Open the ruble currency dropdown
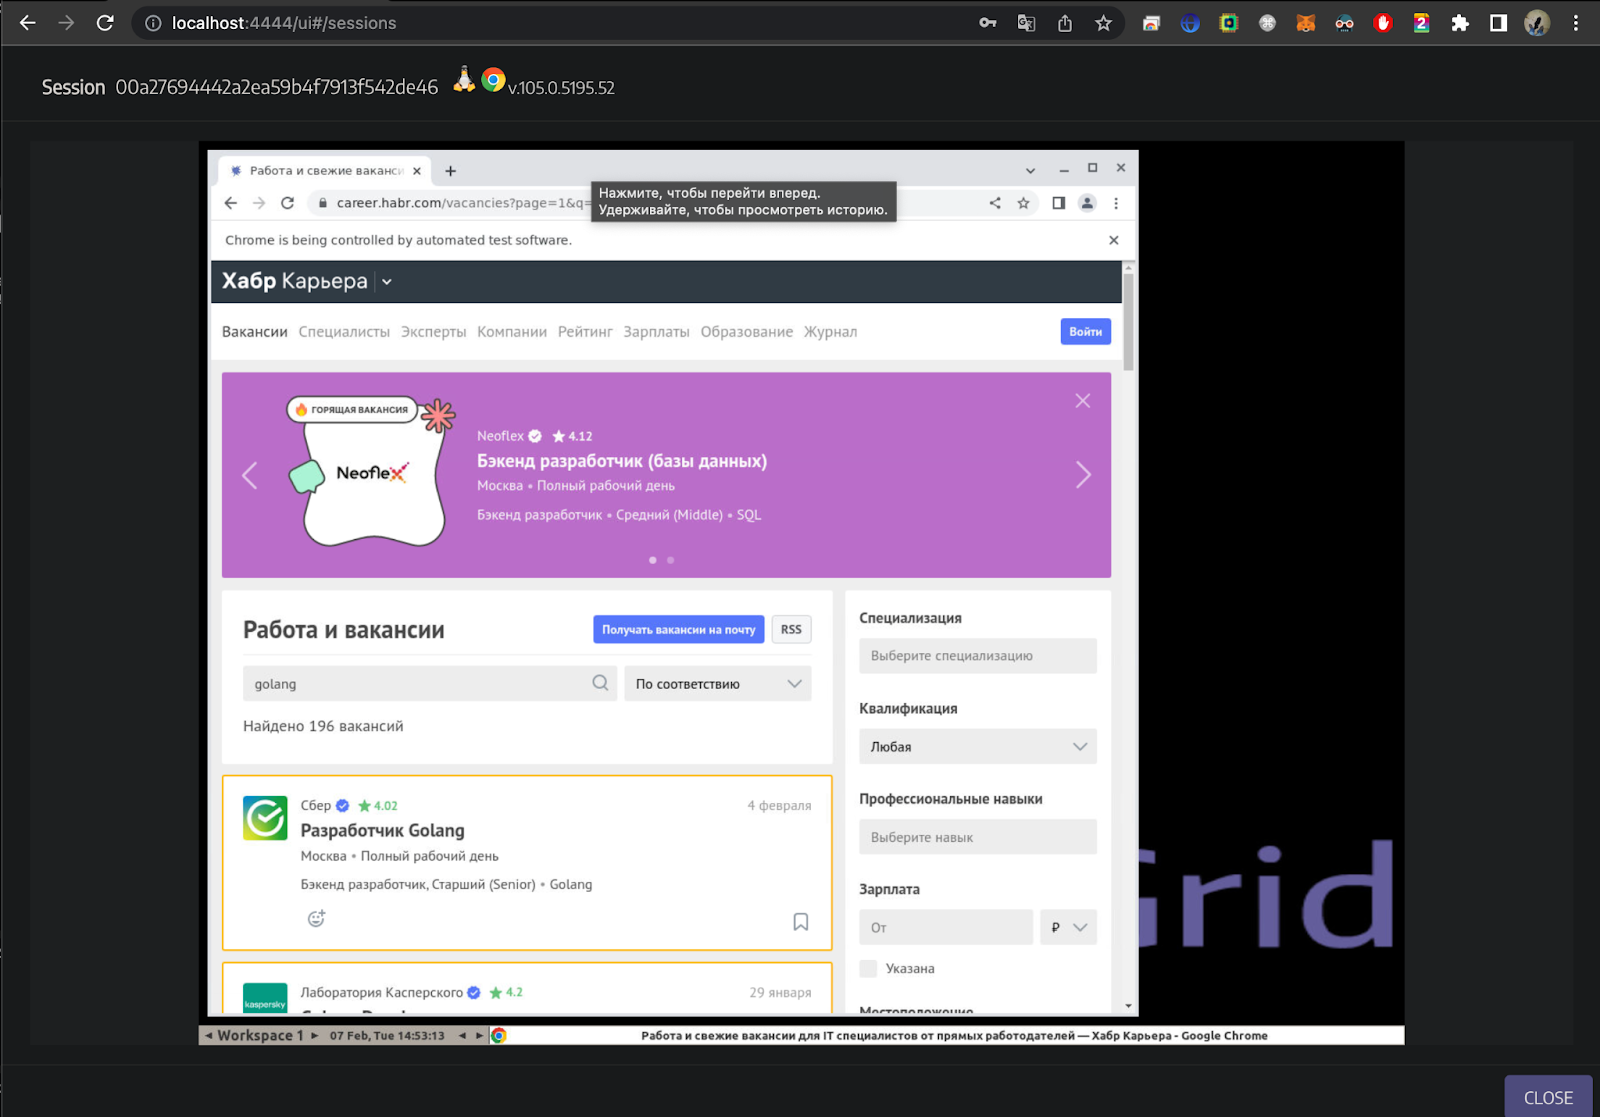1600x1117 pixels. click(1068, 928)
